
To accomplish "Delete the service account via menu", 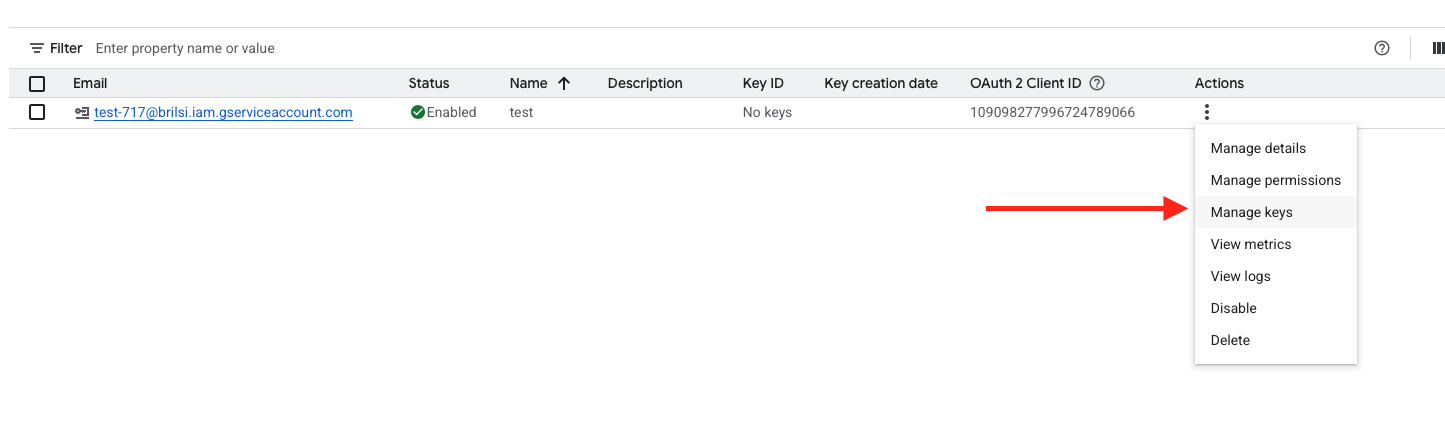I will (1230, 340).
